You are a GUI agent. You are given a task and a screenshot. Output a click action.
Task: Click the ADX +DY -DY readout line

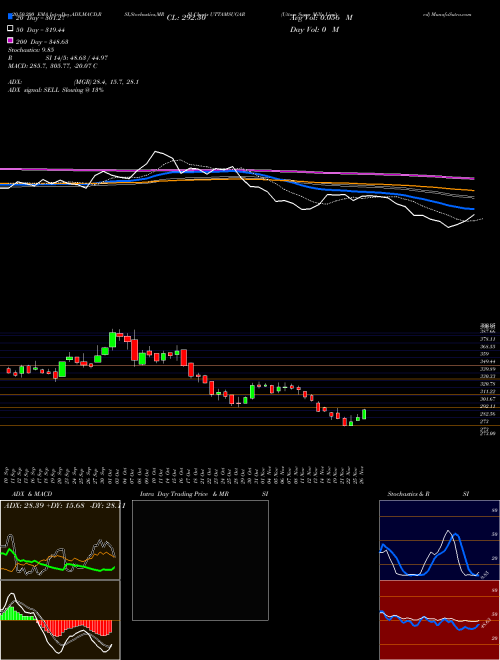[64, 506]
